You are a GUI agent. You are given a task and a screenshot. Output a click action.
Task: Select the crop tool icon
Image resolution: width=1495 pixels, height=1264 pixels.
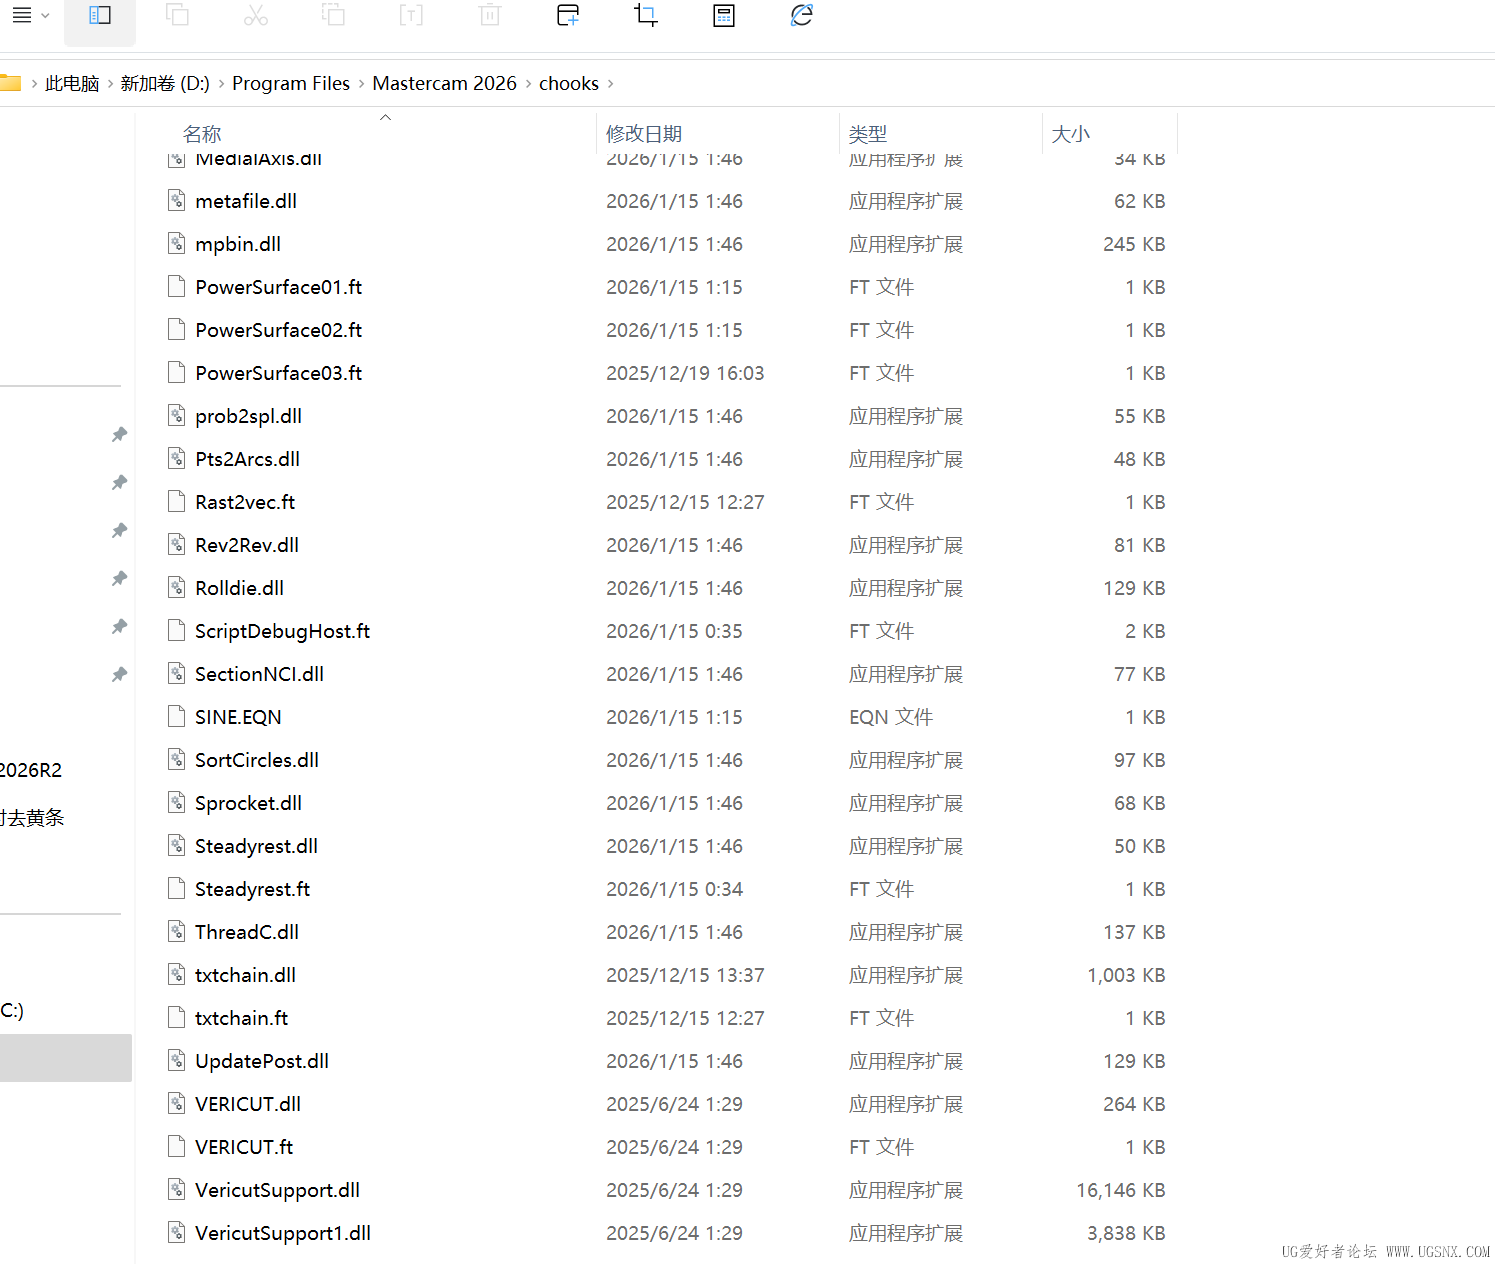click(x=646, y=15)
